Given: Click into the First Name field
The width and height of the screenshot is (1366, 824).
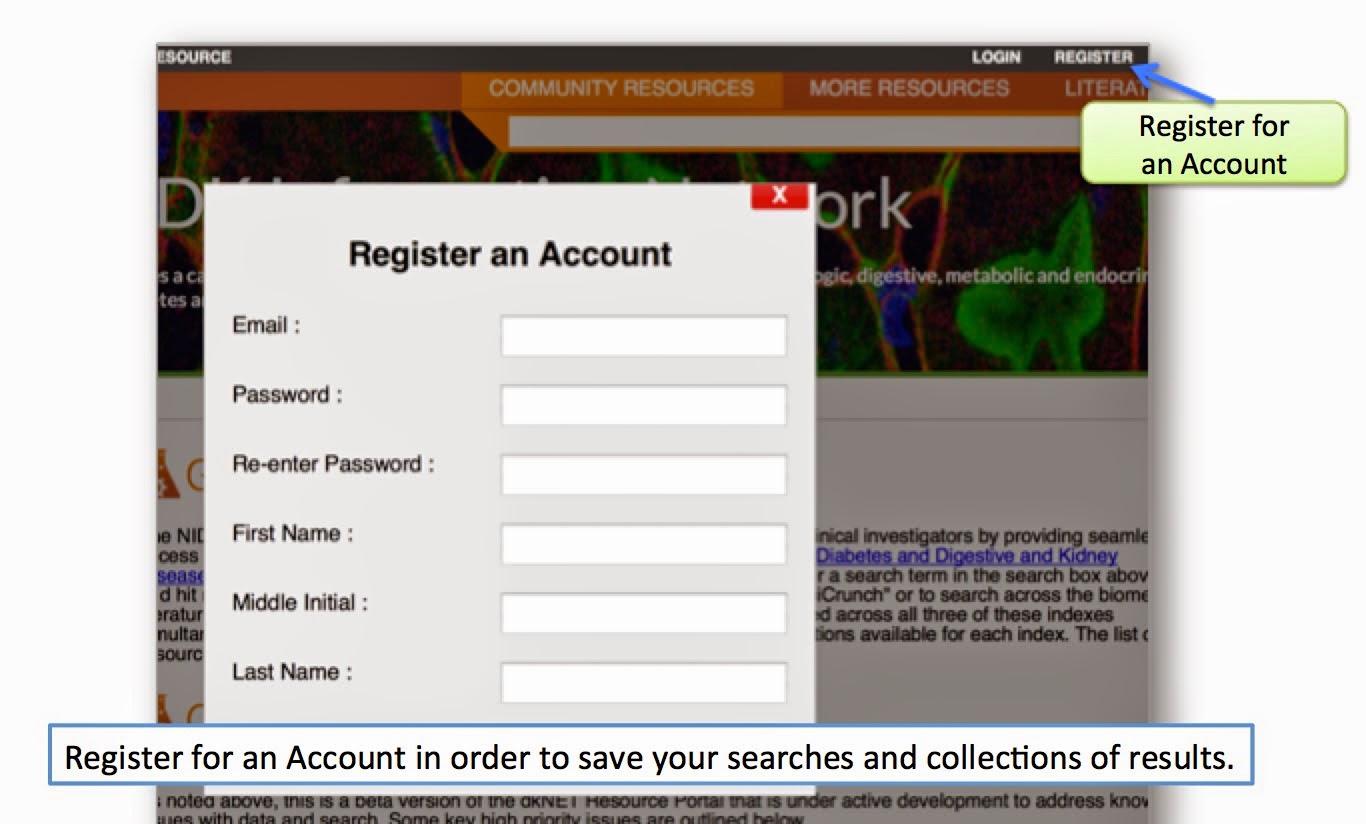Looking at the screenshot, I should coord(644,544).
